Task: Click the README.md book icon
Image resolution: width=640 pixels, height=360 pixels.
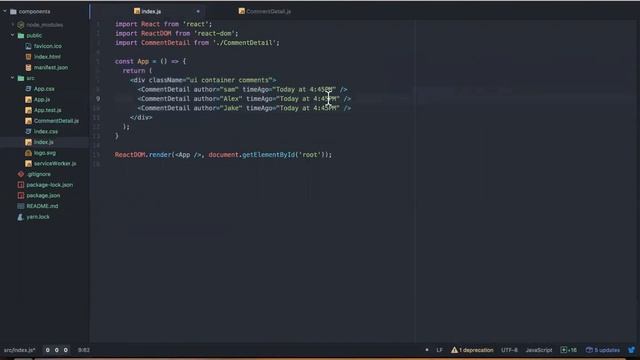Action: click(x=21, y=206)
